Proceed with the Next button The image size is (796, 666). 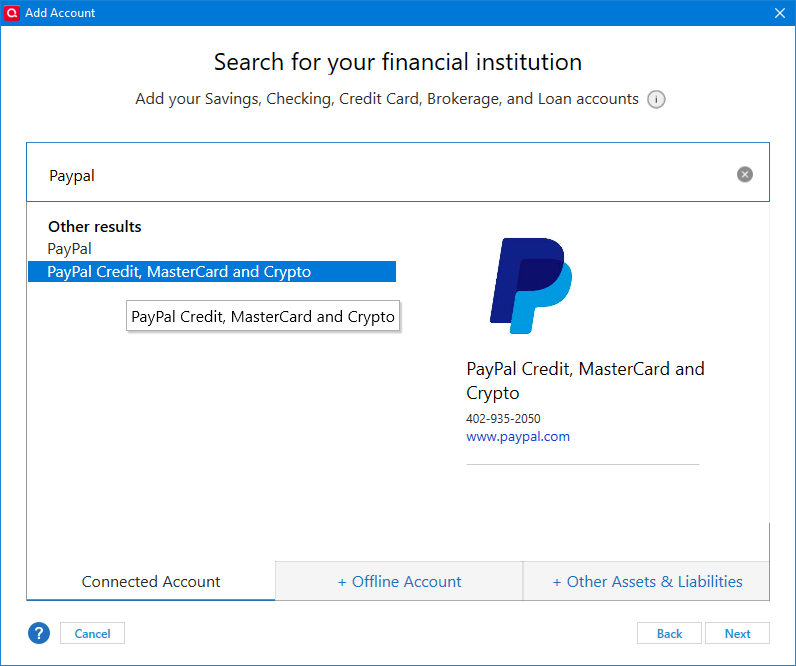click(x=737, y=634)
